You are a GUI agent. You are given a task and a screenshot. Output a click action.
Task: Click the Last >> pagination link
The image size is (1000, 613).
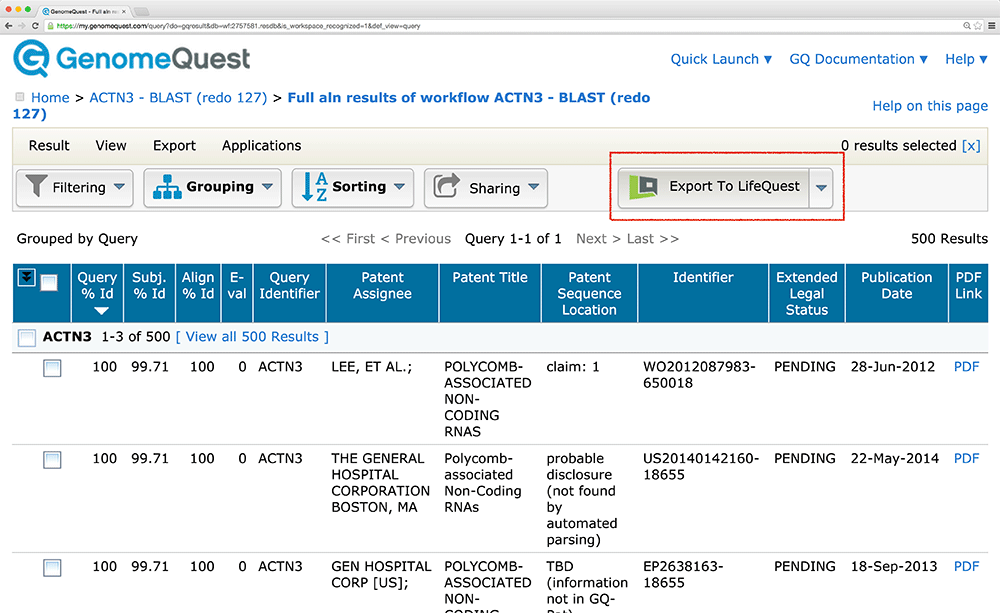652,239
